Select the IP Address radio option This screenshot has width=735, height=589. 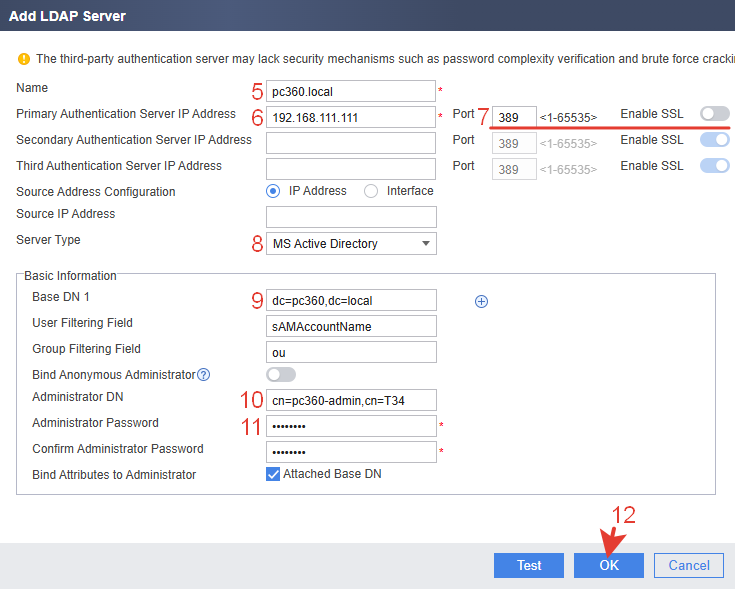(273, 191)
